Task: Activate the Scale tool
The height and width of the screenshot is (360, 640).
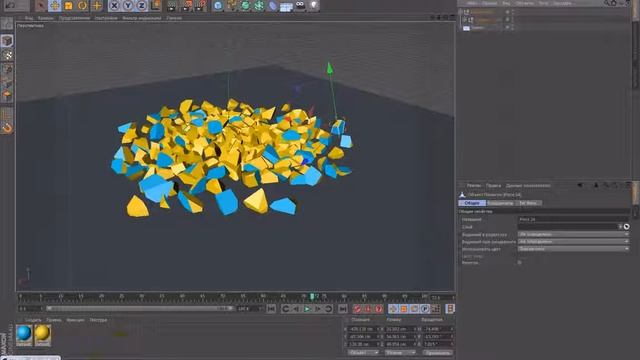Action: [68, 5]
